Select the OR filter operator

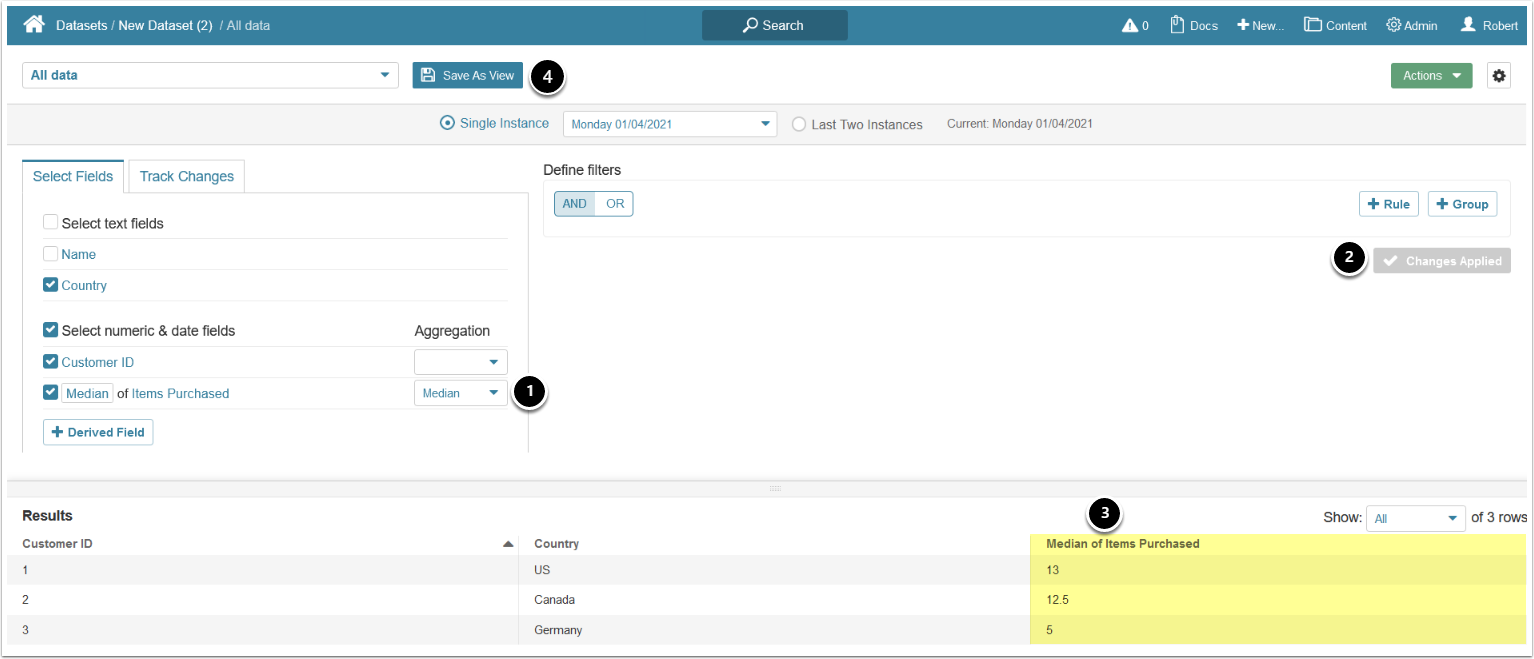(615, 203)
